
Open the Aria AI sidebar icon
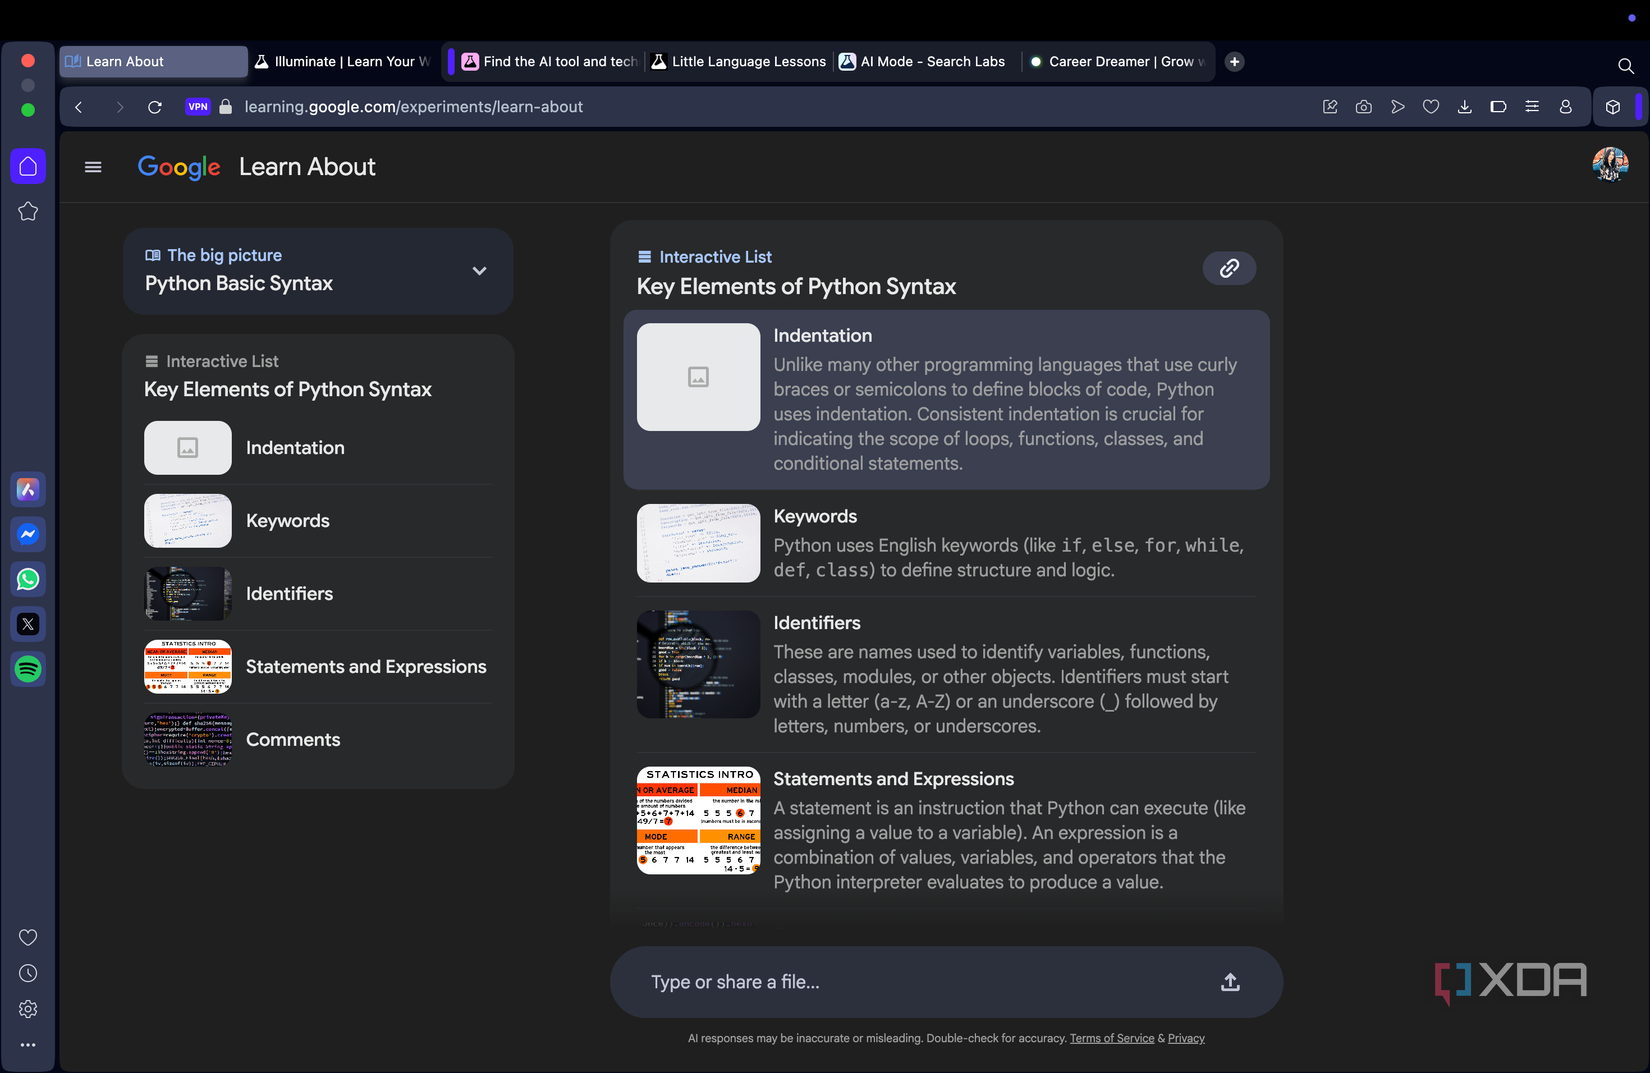point(28,489)
